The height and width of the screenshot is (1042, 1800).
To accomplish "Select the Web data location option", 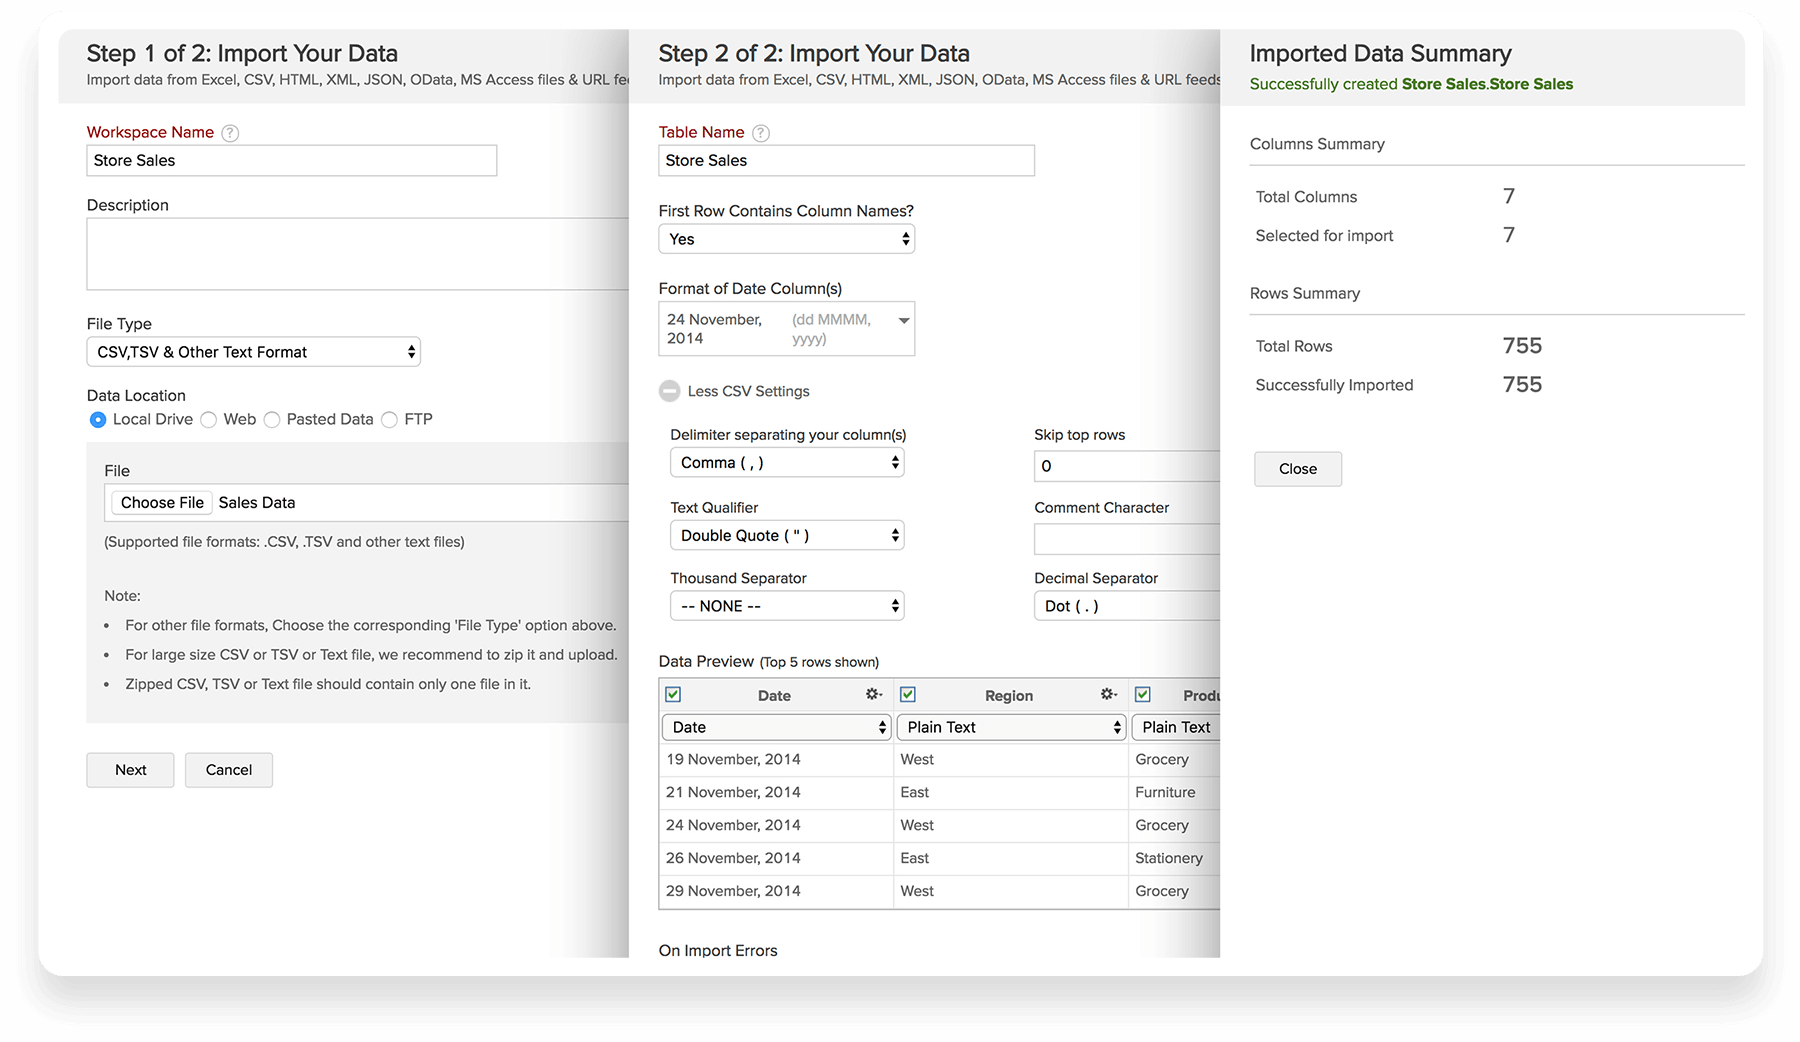I will point(209,420).
